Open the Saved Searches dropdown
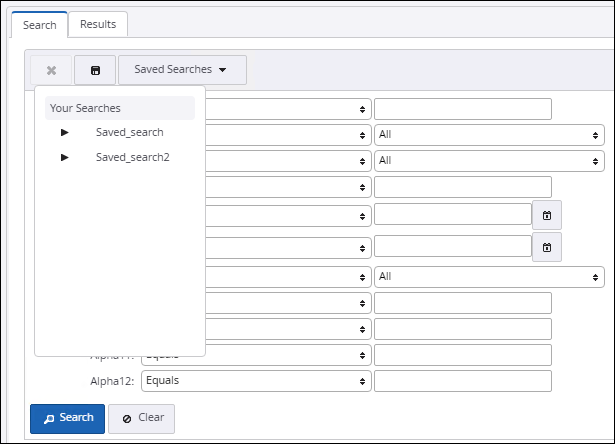Screen dimensions: 615x444 (x=182, y=70)
